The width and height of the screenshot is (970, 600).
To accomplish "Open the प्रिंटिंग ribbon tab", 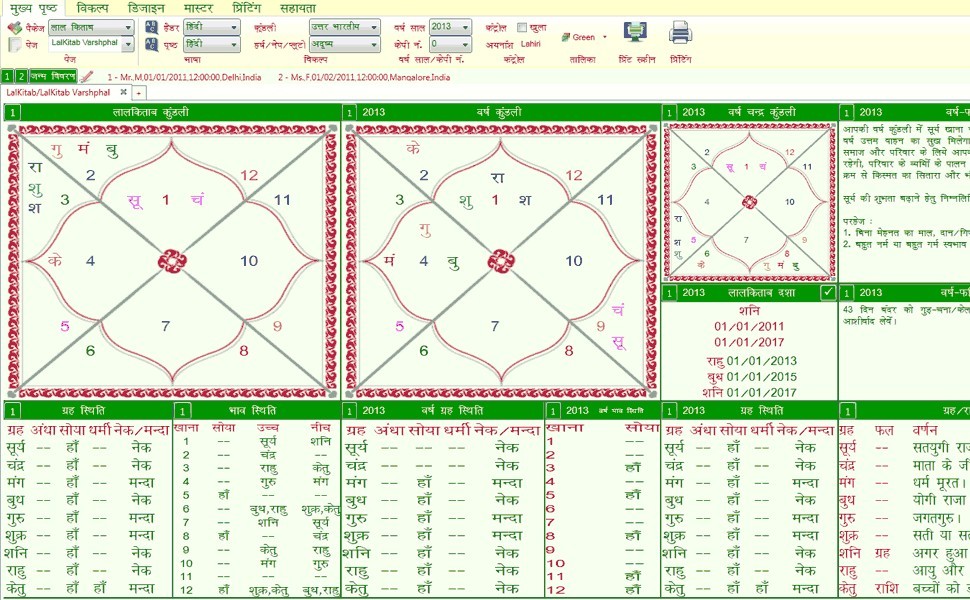I will pos(246,8).
